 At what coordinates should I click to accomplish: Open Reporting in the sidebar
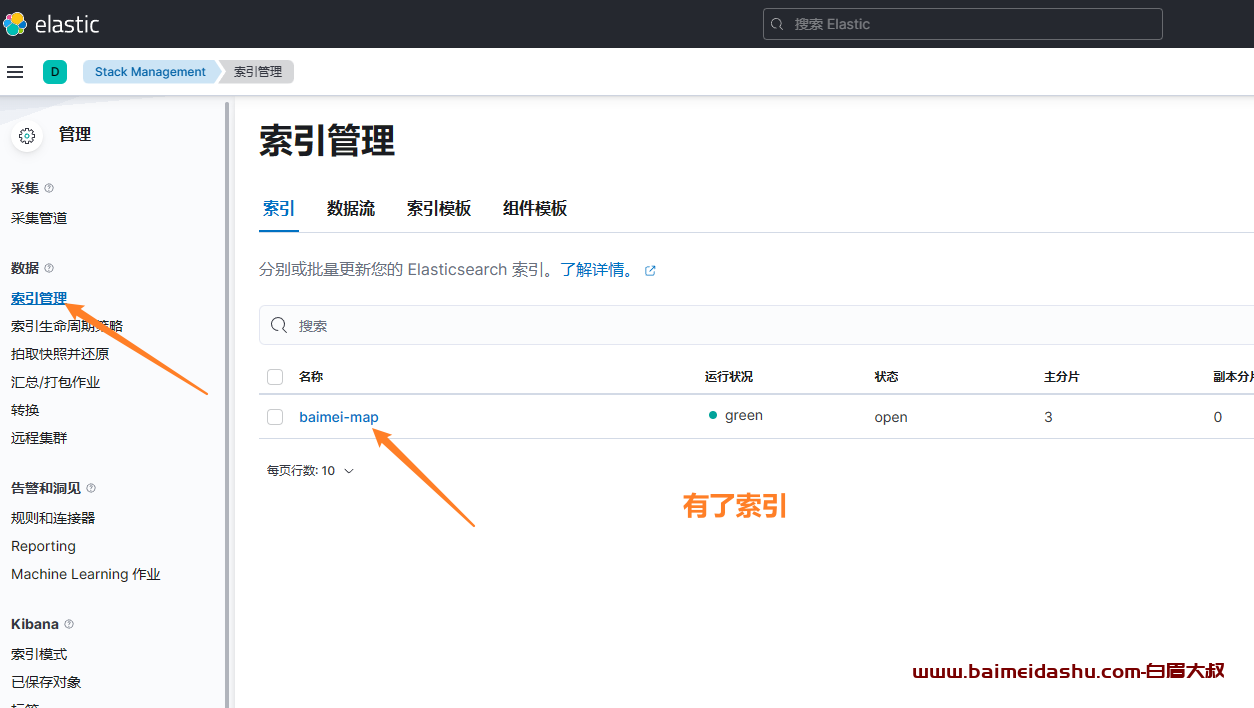coord(43,546)
